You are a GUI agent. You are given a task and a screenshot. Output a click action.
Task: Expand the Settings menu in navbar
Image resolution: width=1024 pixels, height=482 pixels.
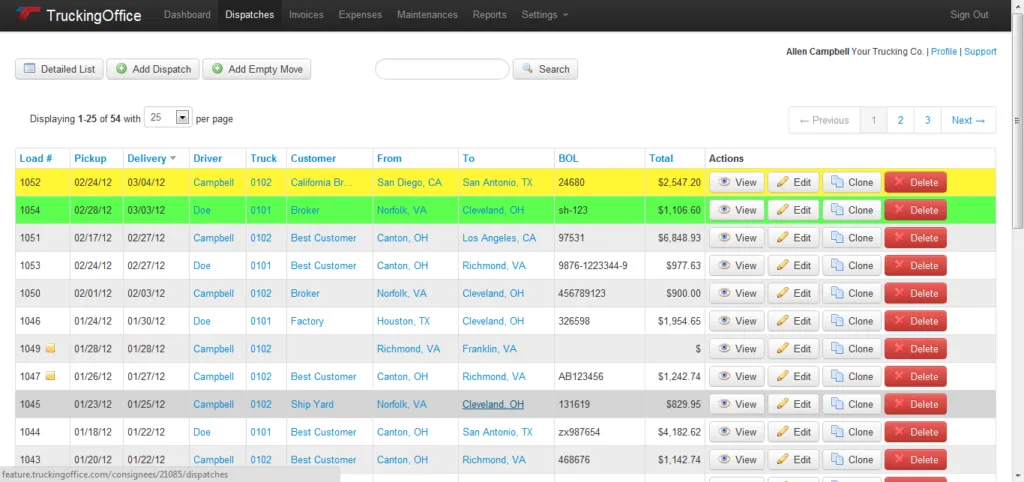pos(545,15)
